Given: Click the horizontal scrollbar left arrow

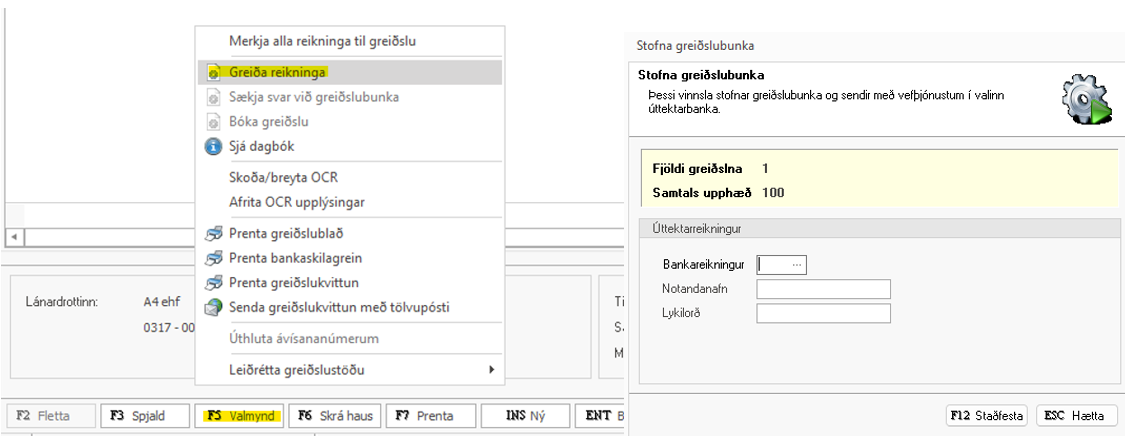Looking at the screenshot, I should click(13, 237).
